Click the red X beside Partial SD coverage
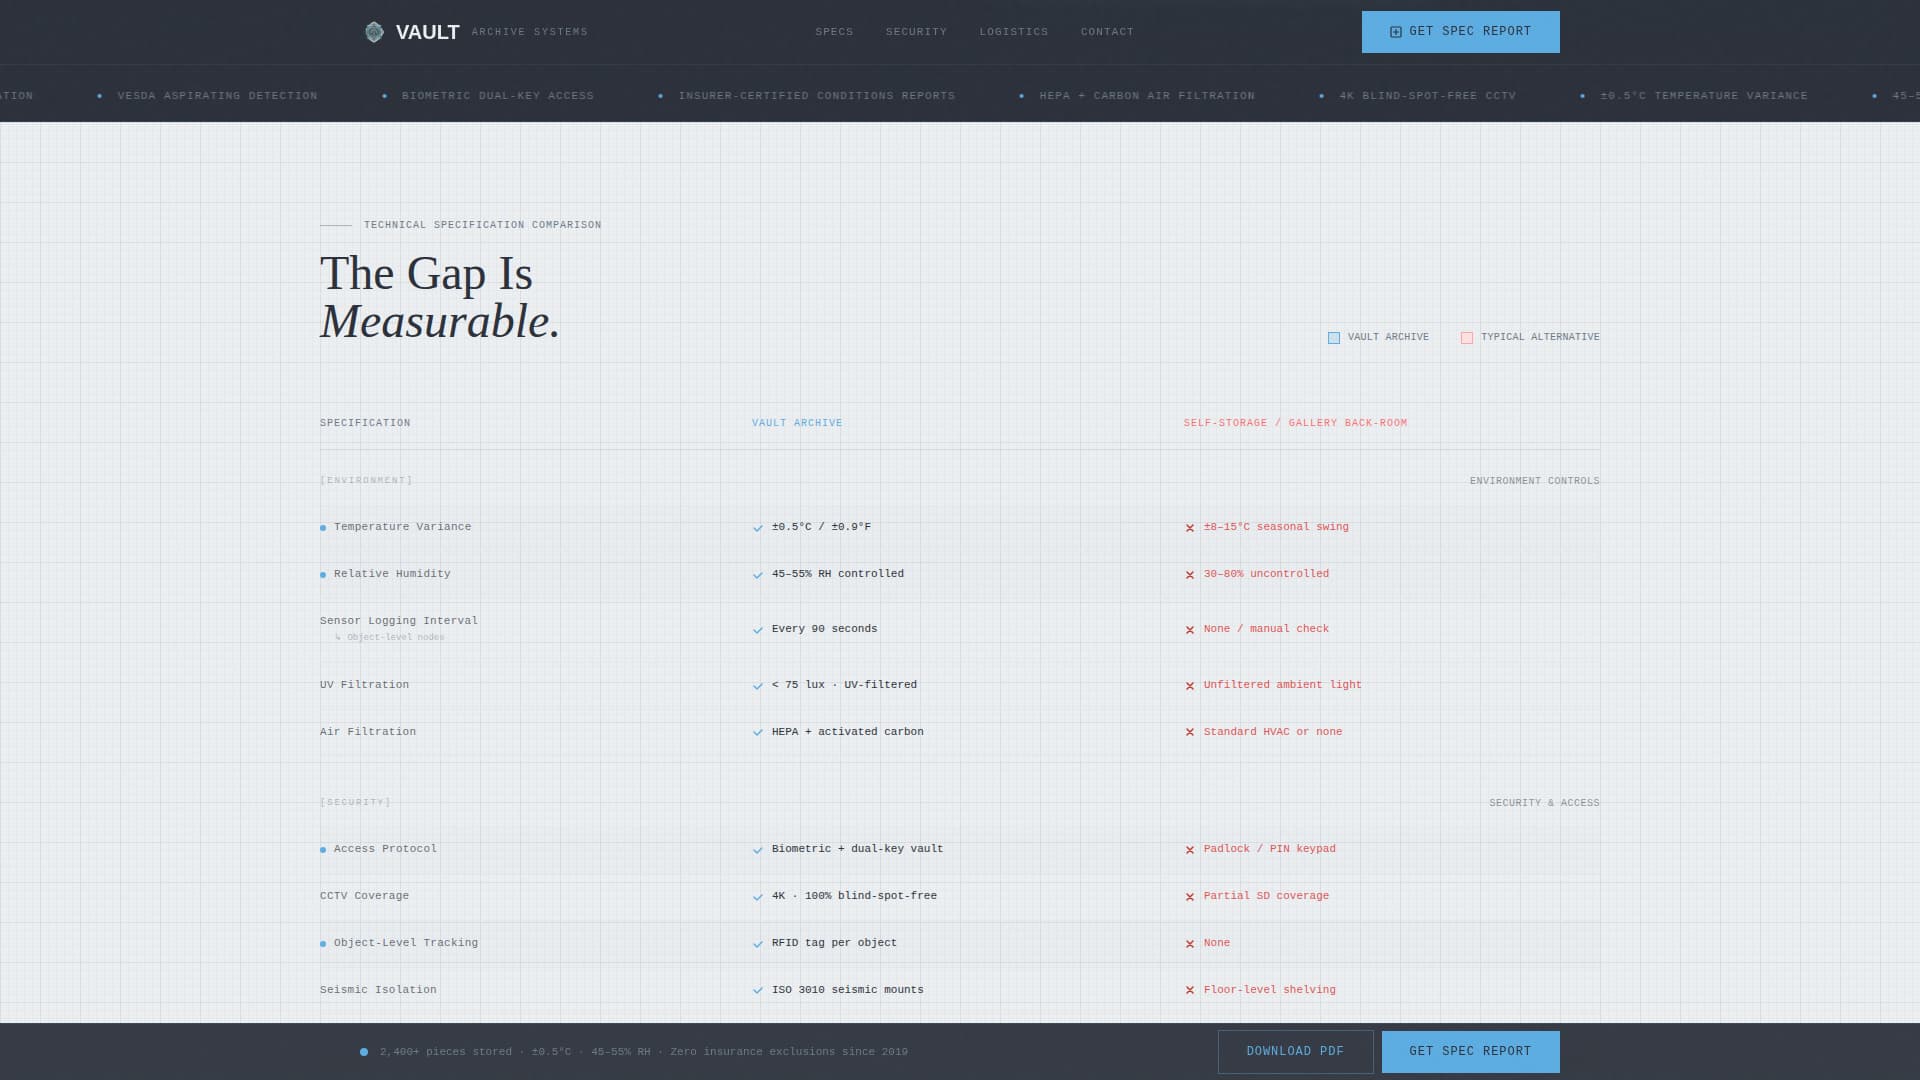The image size is (1920, 1080). 1190,897
